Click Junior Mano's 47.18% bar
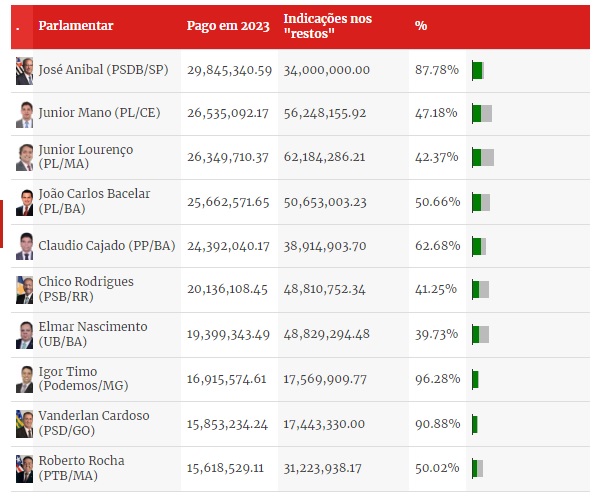Screen dimensions: 604x498 coord(482,114)
